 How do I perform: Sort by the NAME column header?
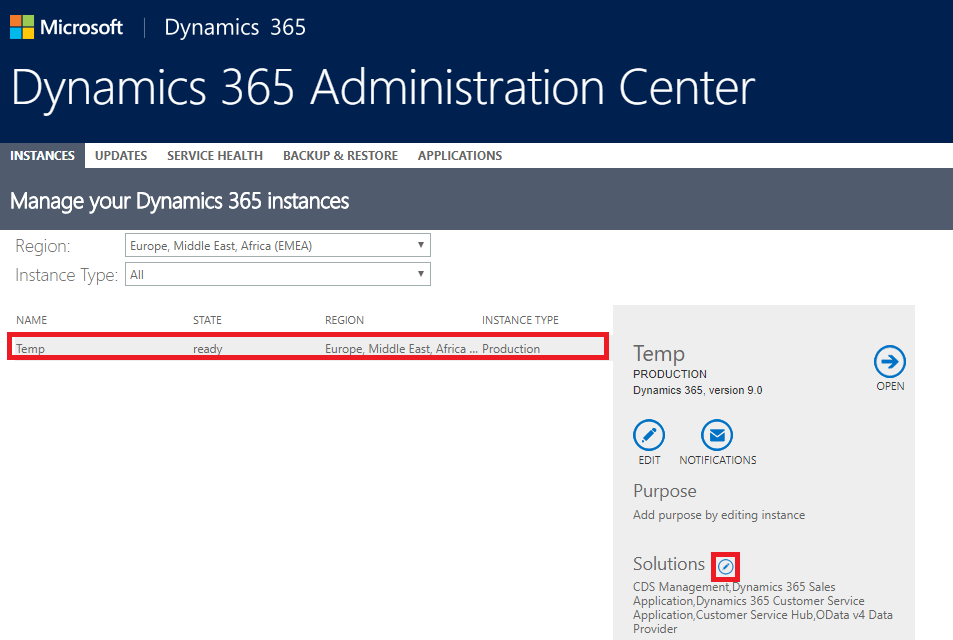pyautogui.click(x=32, y=320)
